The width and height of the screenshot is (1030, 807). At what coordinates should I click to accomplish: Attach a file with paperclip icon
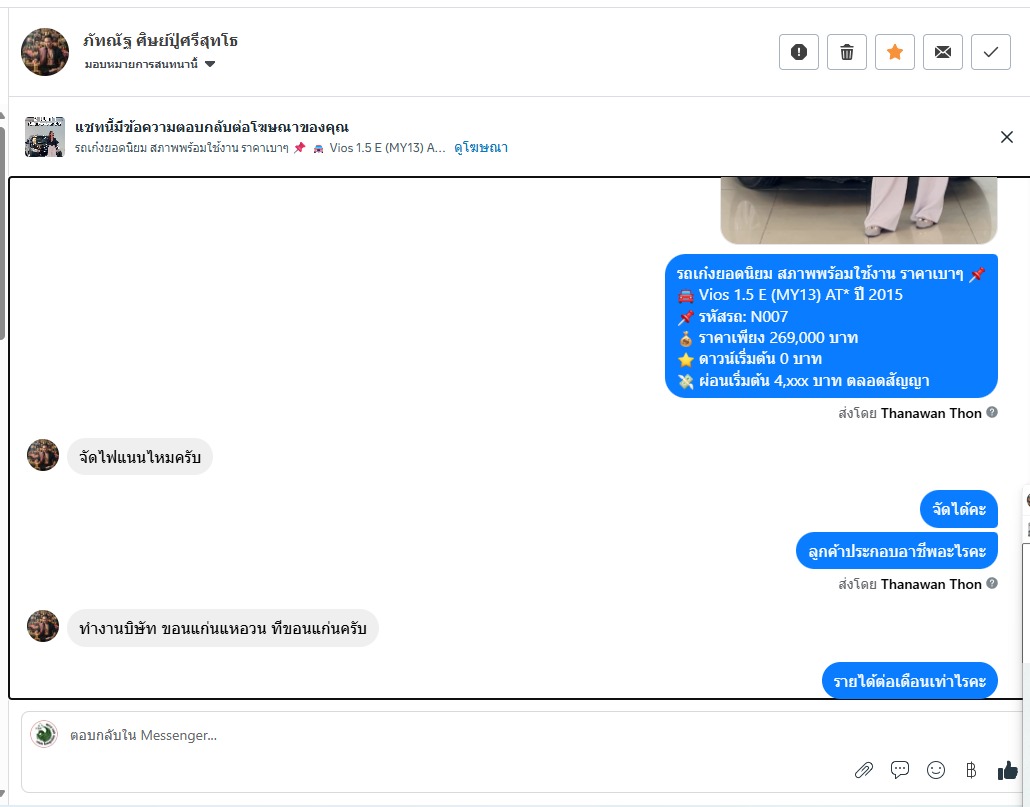(x=864, y=770)
